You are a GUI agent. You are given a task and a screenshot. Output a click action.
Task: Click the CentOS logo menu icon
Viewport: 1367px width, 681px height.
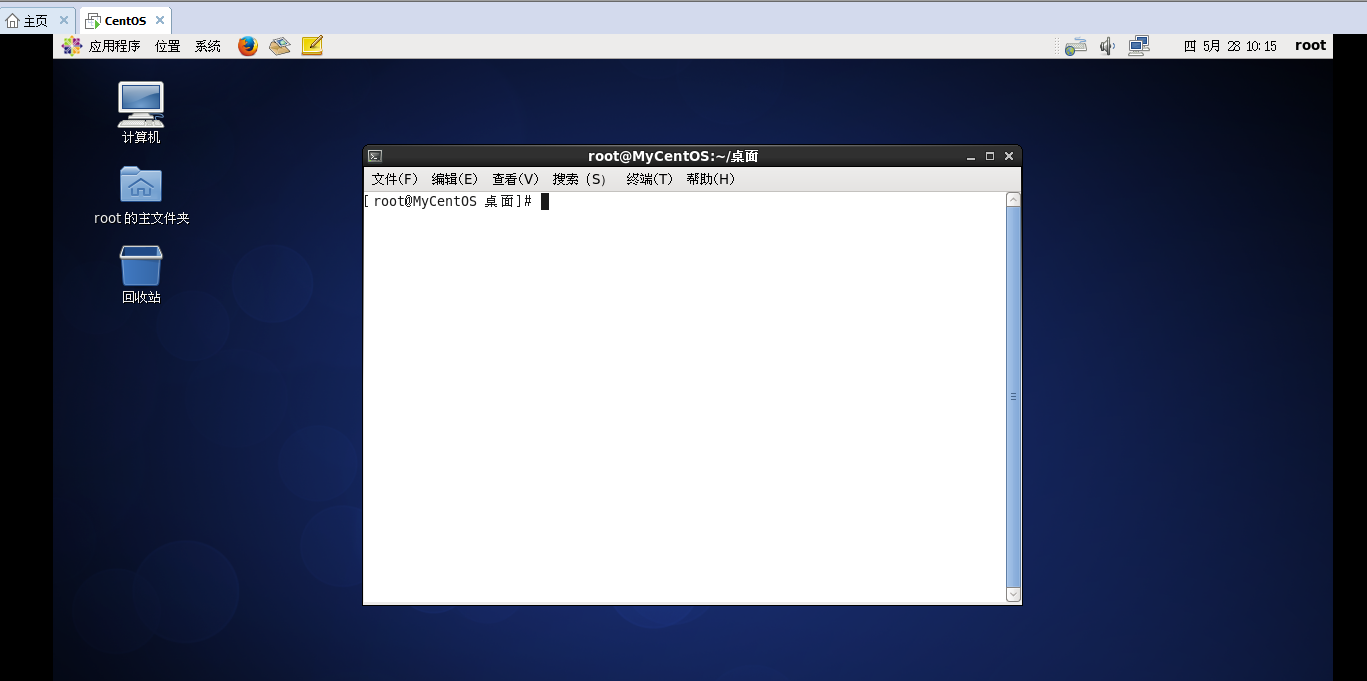click(x=70, y=45)
